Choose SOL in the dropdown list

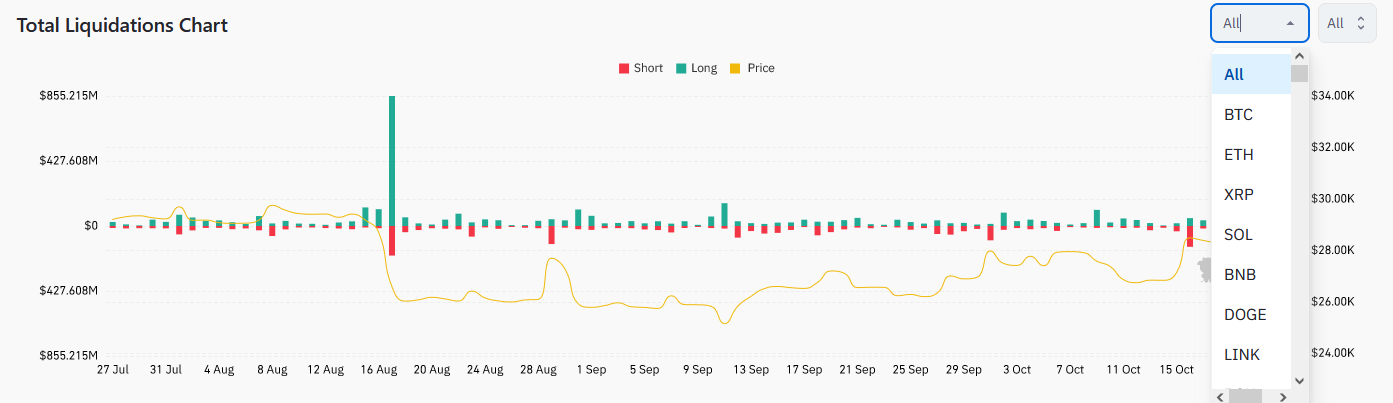[x=1251, y=235]
